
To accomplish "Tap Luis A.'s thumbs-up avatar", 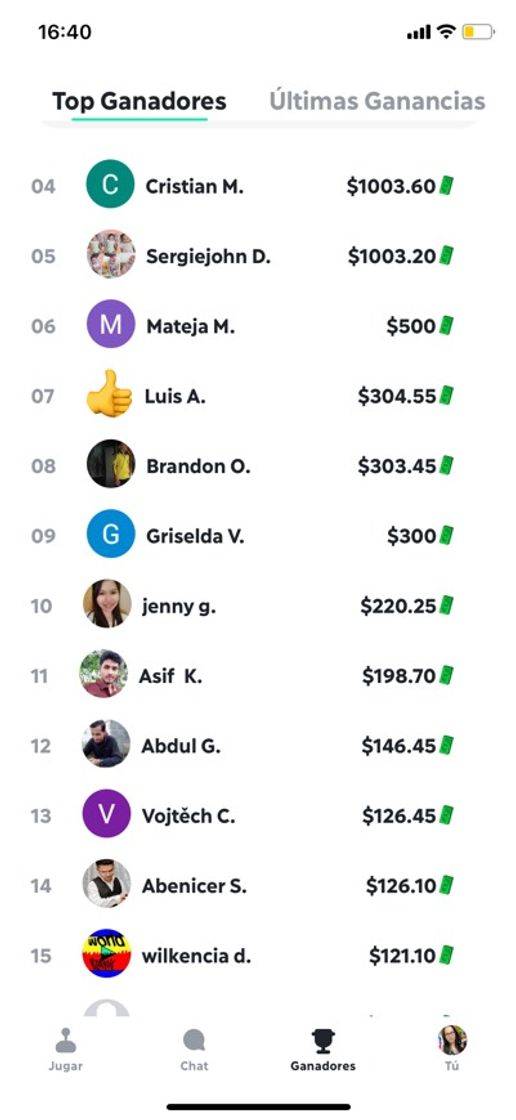I will point(109,394).
